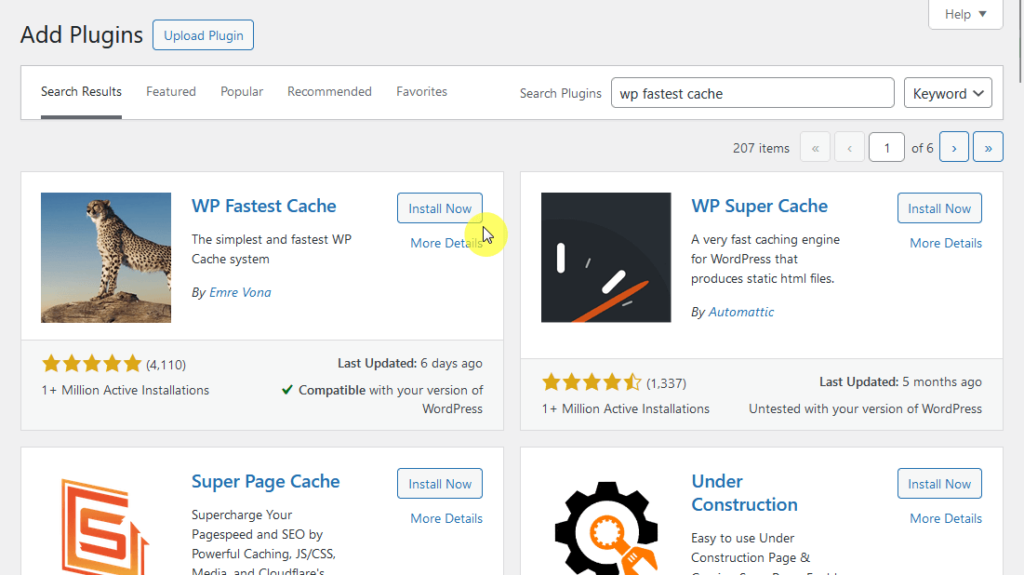Image resolution: width=1024 pixels, height=575 pixels.
Task: Jump to the last results page arrow
Action: tap(988, 148)
